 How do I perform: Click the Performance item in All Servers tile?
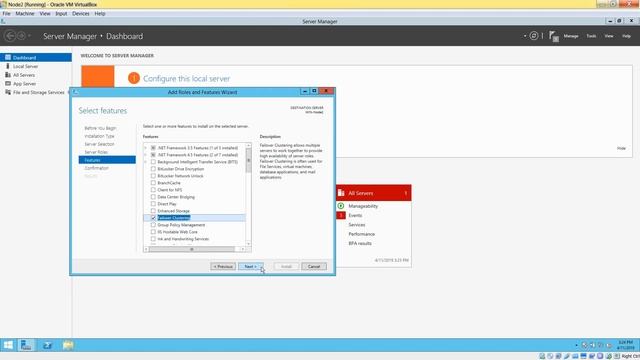(362, 234)
